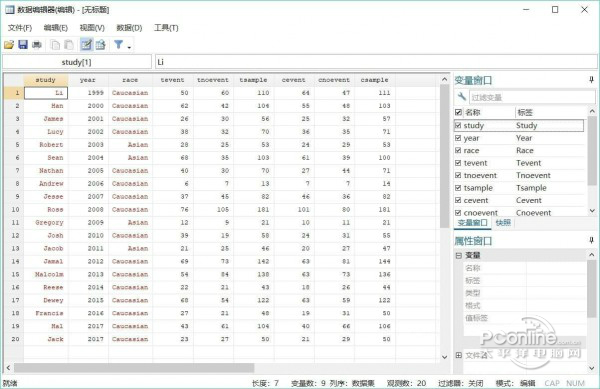Open the 工具(T) menu

(x=166, y=28)
